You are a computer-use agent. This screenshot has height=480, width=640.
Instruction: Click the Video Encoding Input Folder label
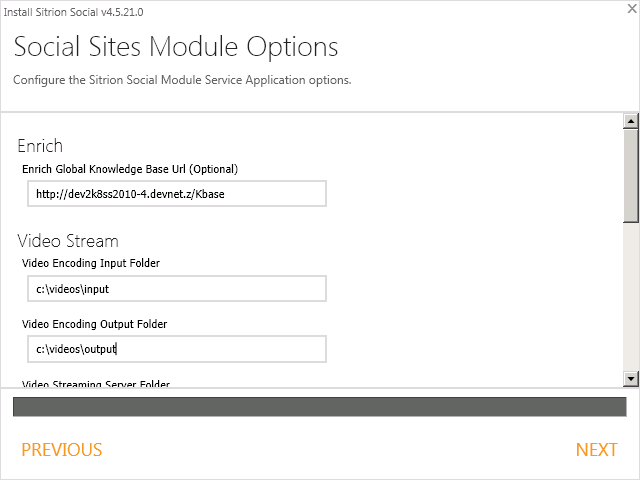pos(91,263)
